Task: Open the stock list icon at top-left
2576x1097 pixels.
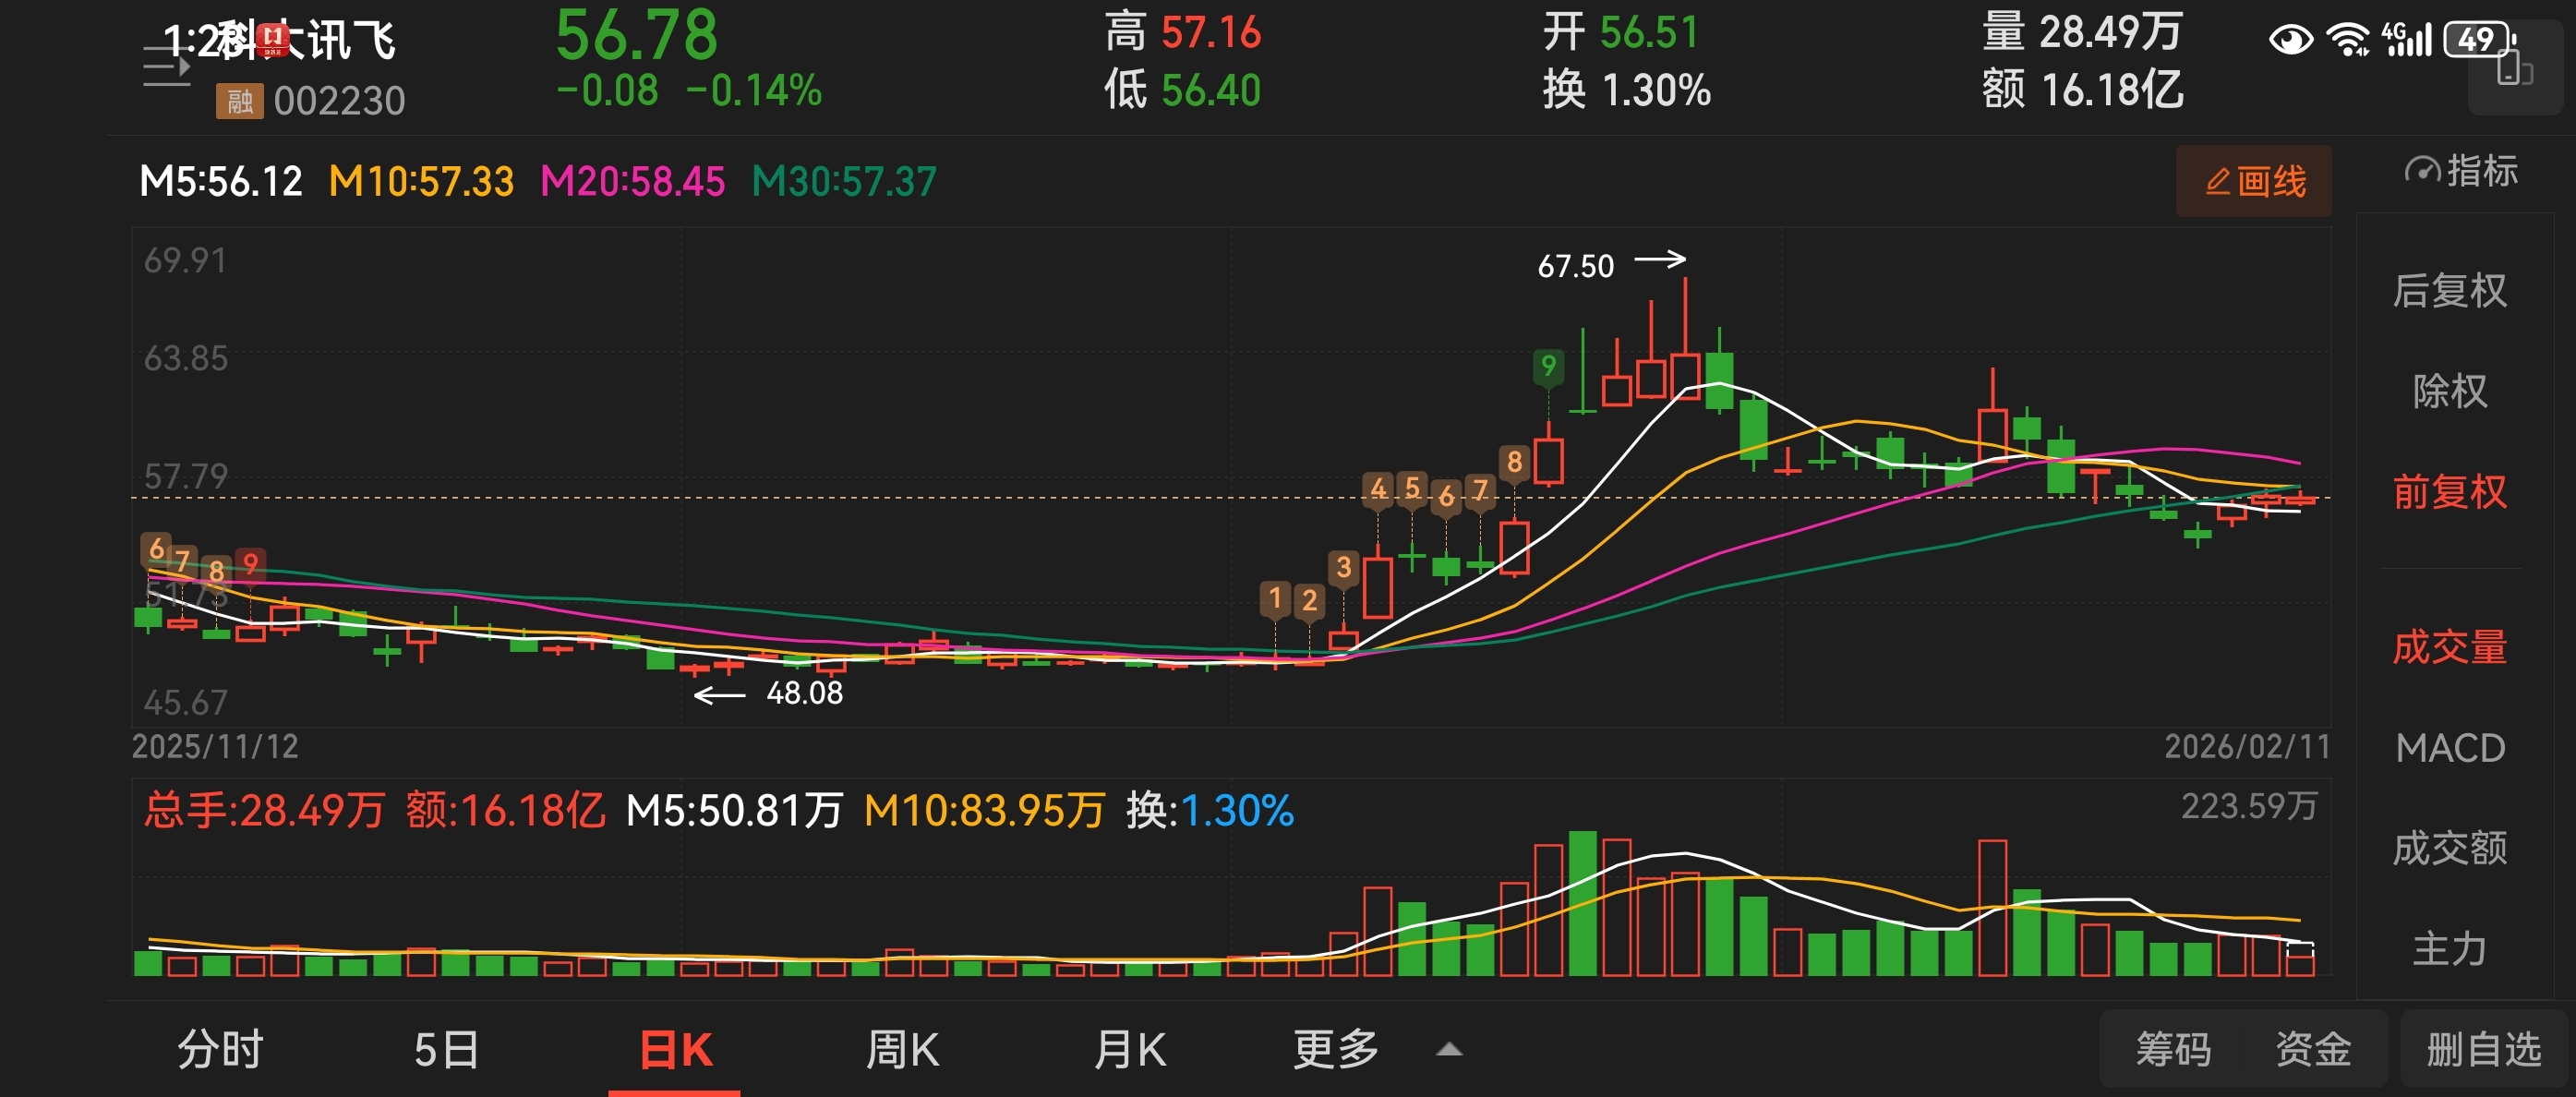Action: click(x=165, y=68)
